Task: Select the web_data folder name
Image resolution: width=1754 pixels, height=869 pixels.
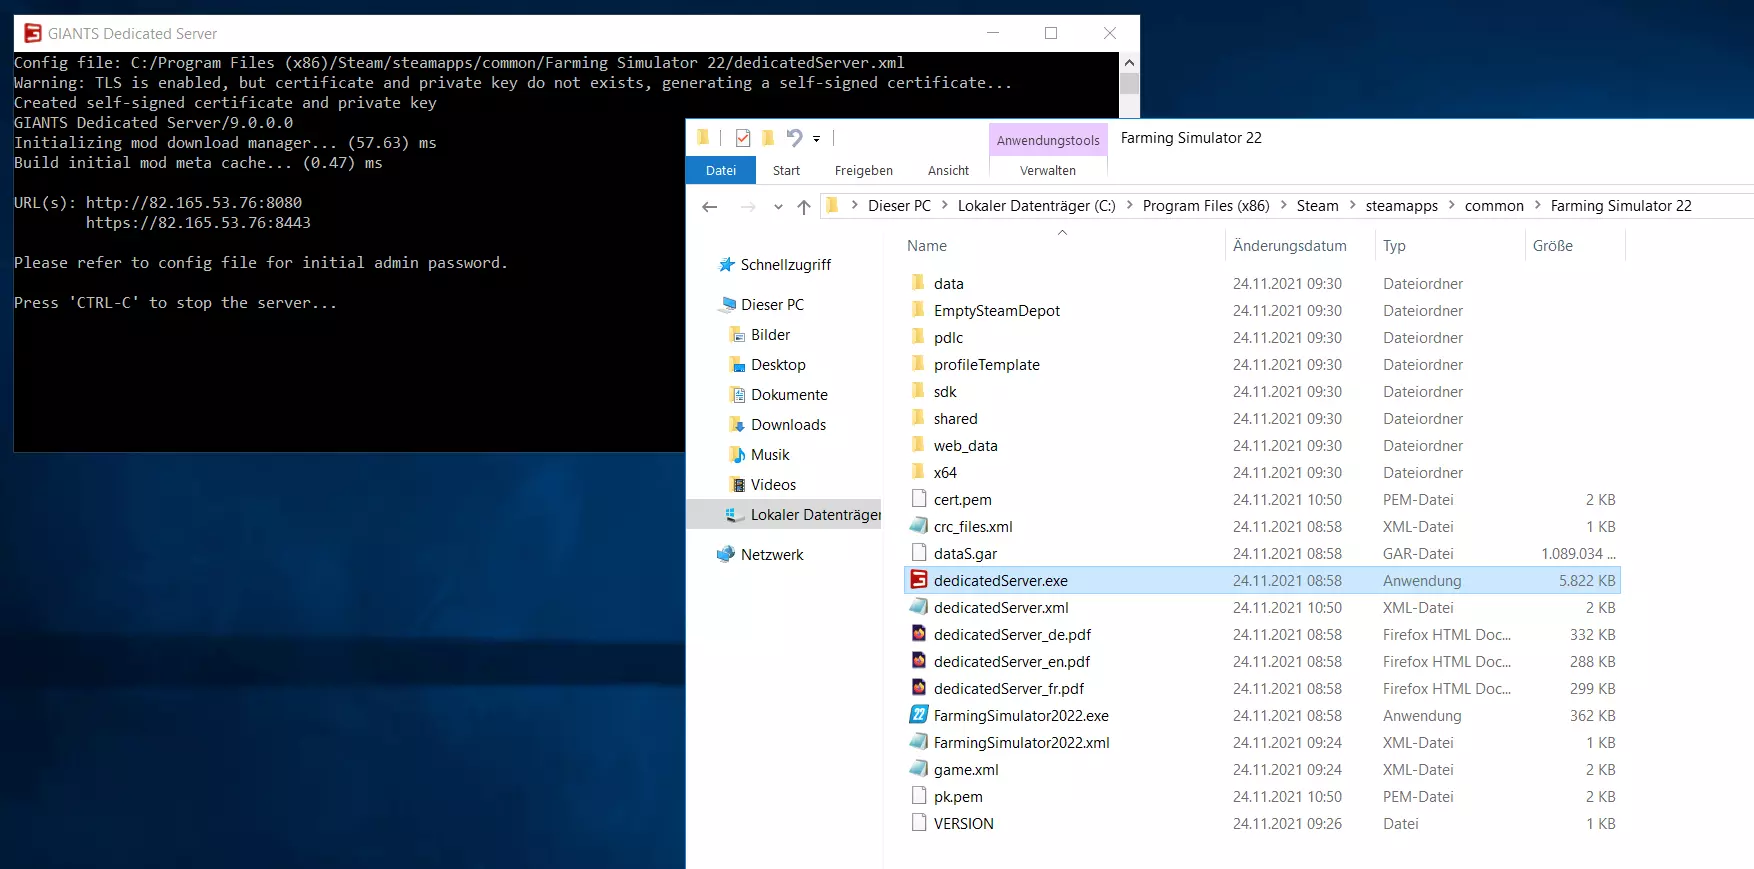Action: pos(965,445)
